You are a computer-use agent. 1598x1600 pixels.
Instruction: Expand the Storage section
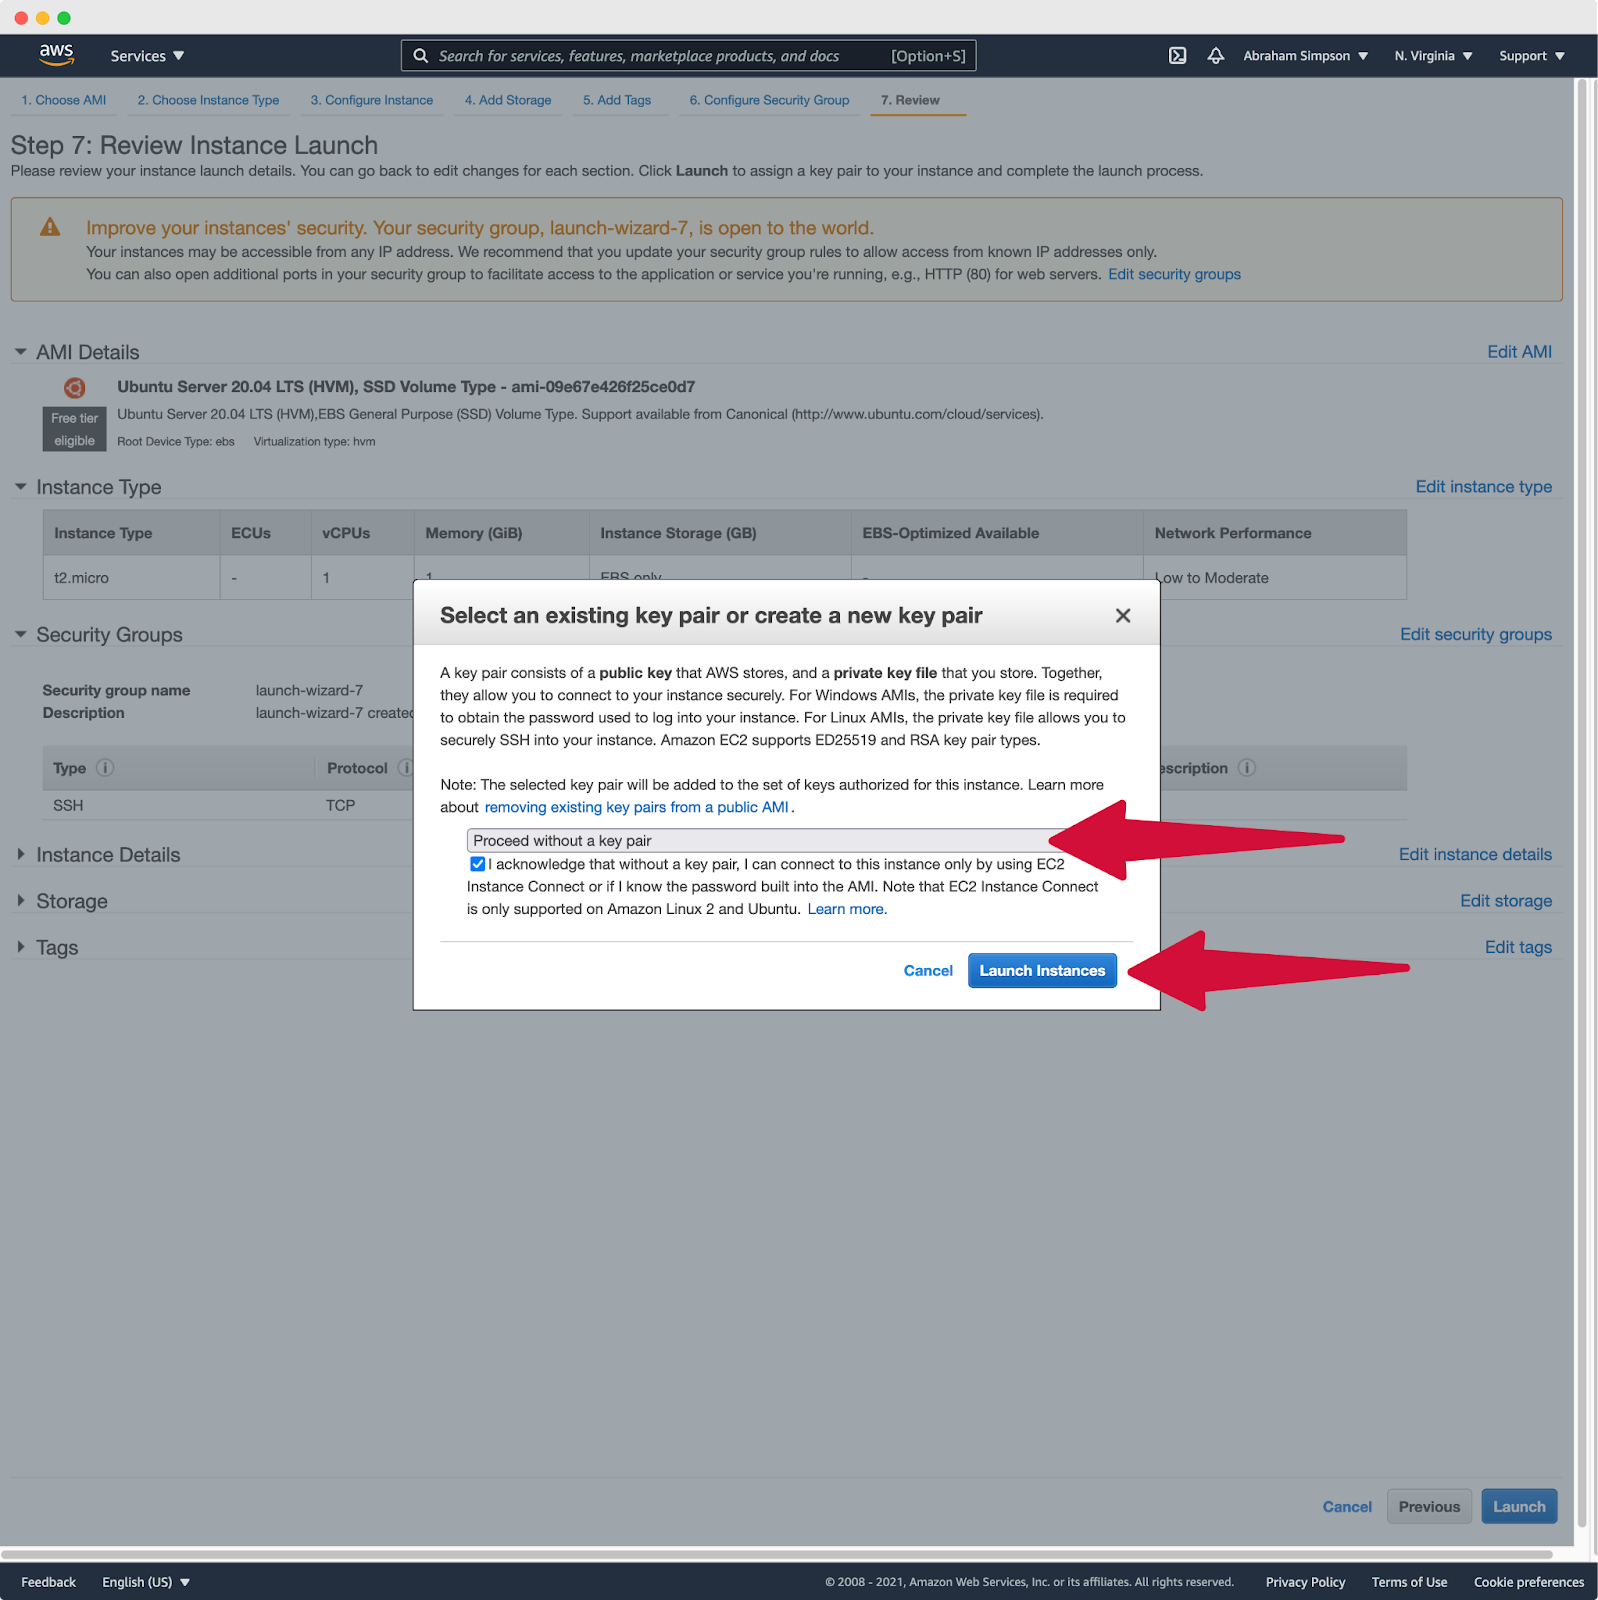click(21, 901)
